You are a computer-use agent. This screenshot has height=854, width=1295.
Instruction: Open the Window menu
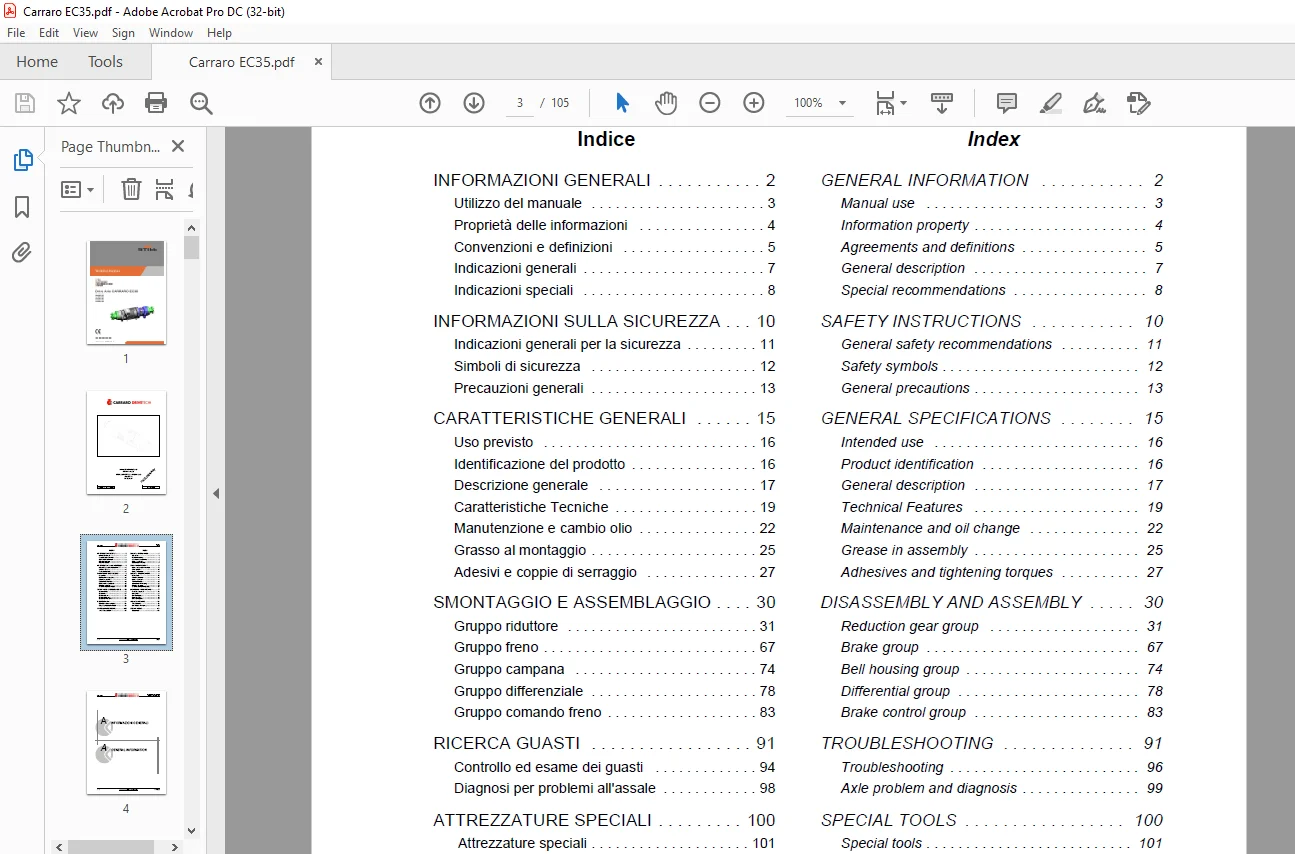pyautogui.click(x=171, y=33)
